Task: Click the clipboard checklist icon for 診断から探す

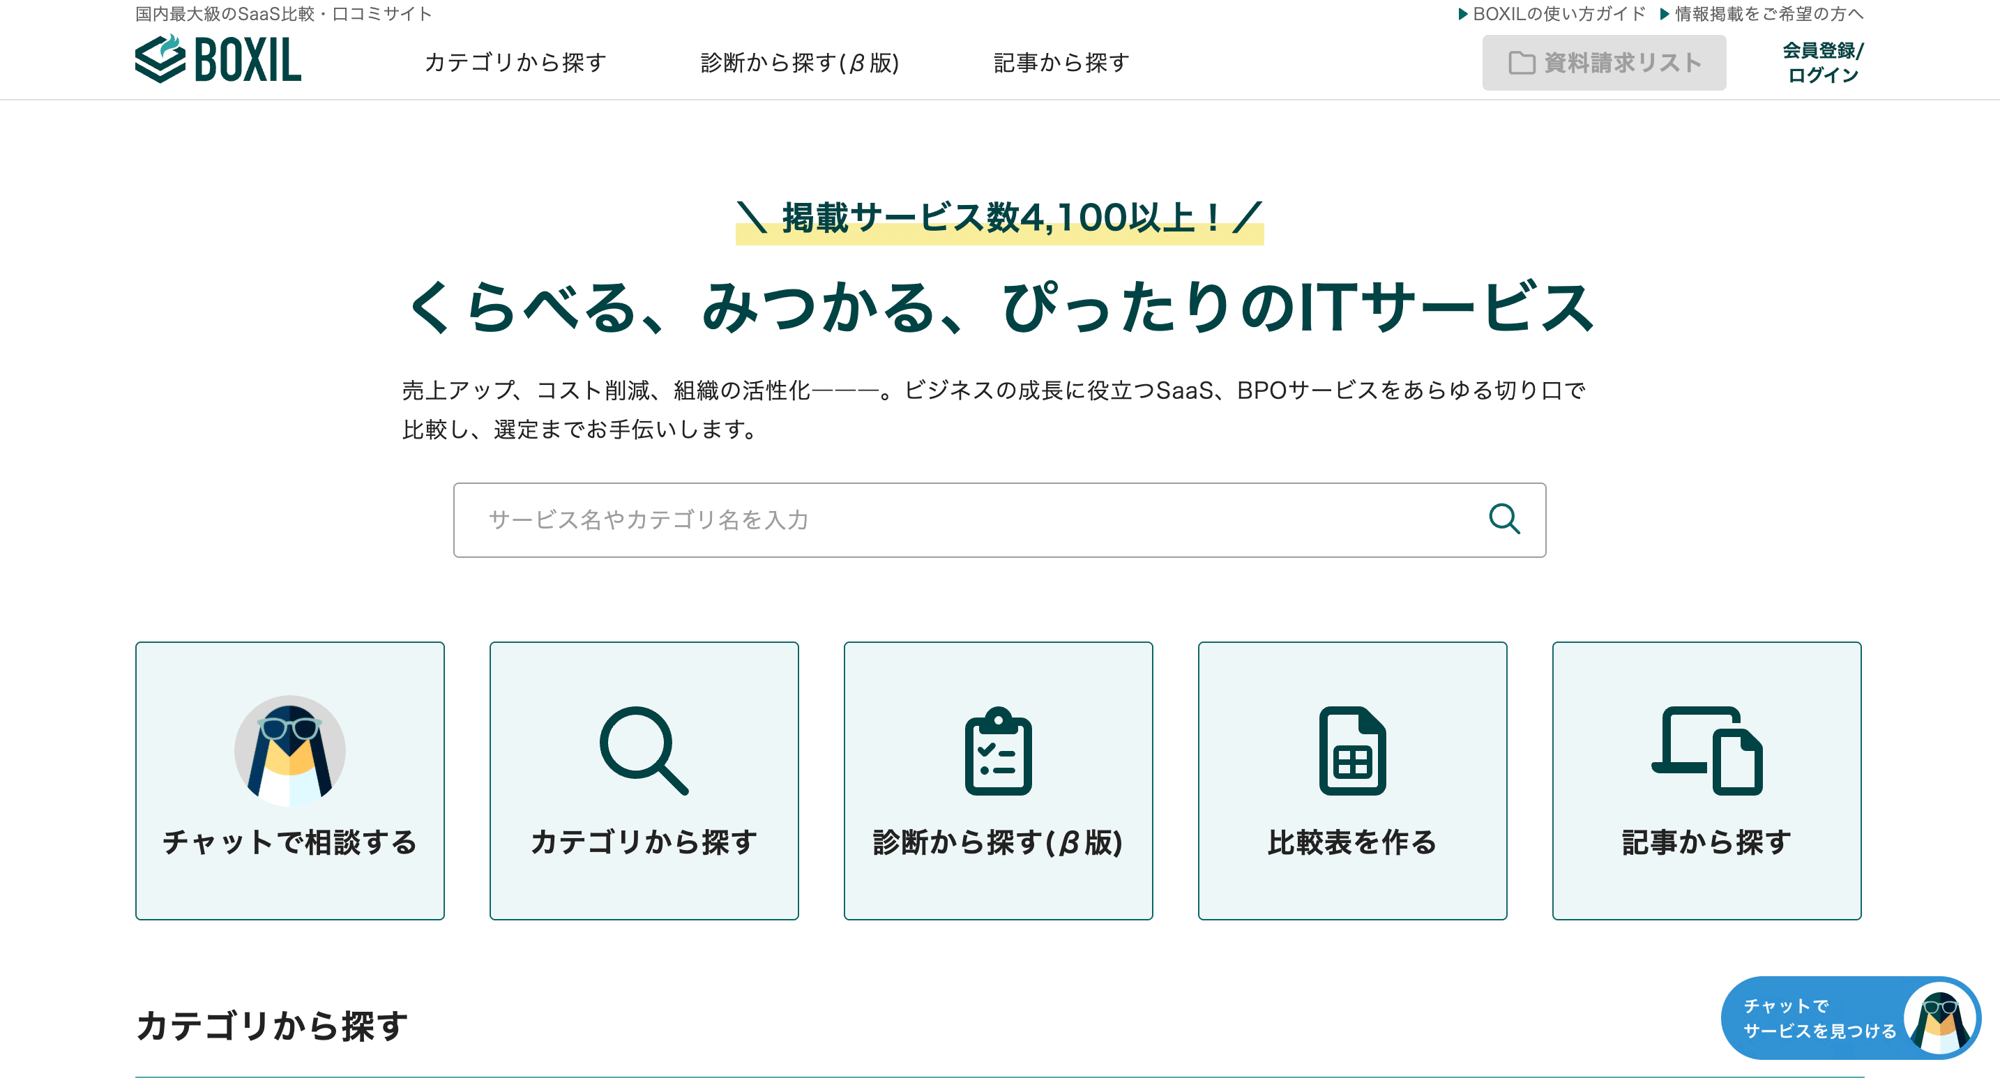Action: pos(998,751)
